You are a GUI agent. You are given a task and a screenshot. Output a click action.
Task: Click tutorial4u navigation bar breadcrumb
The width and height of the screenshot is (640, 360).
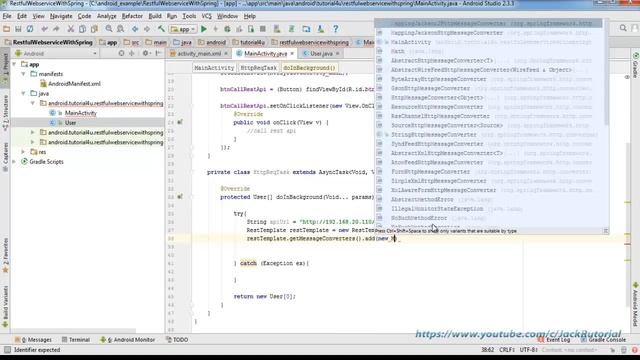(249, 42)
